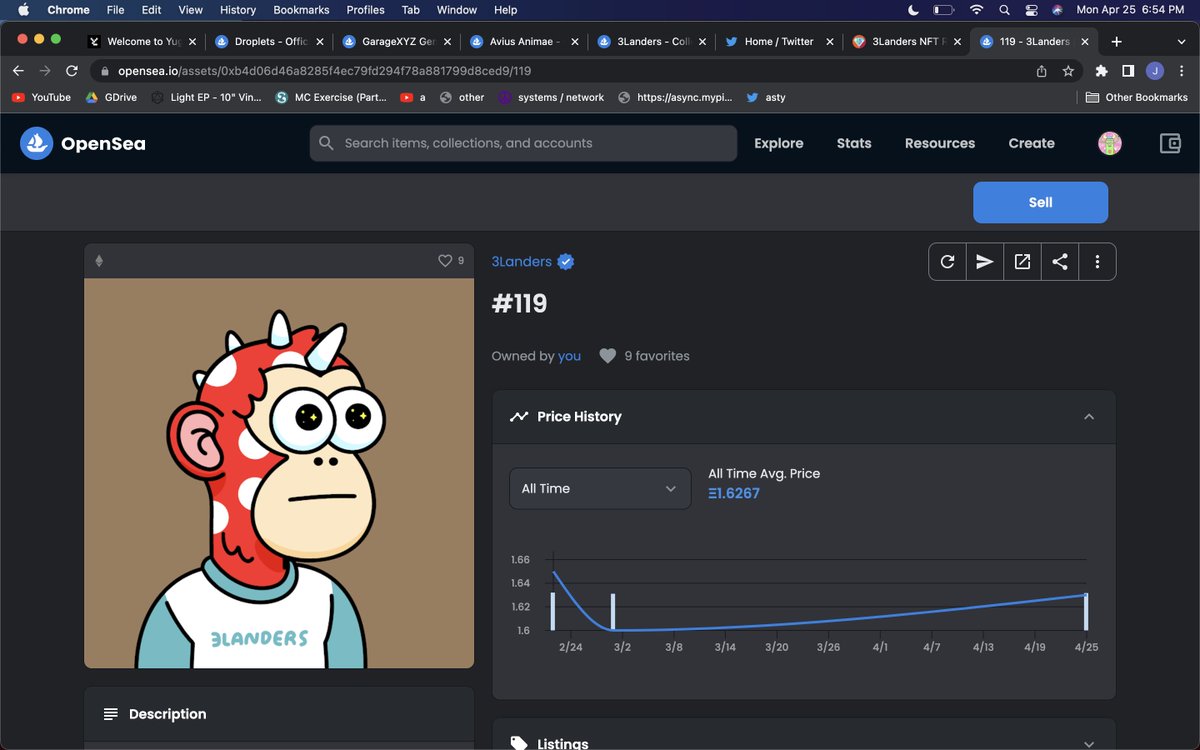
Task: Click the Chrome back arrow
Action: point(18,71)
